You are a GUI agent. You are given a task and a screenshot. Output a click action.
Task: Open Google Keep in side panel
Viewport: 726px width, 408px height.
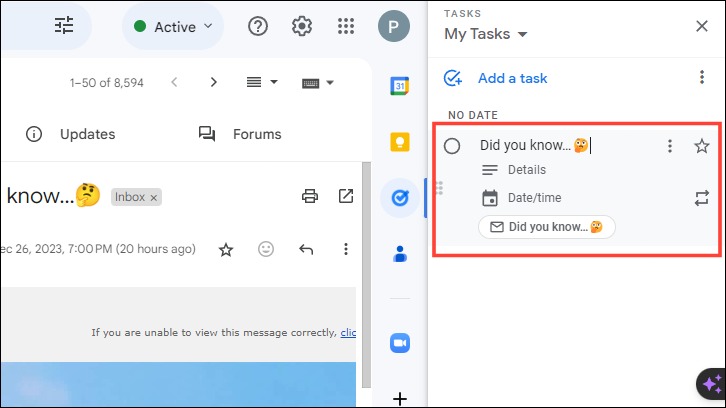tap(400, 142)
